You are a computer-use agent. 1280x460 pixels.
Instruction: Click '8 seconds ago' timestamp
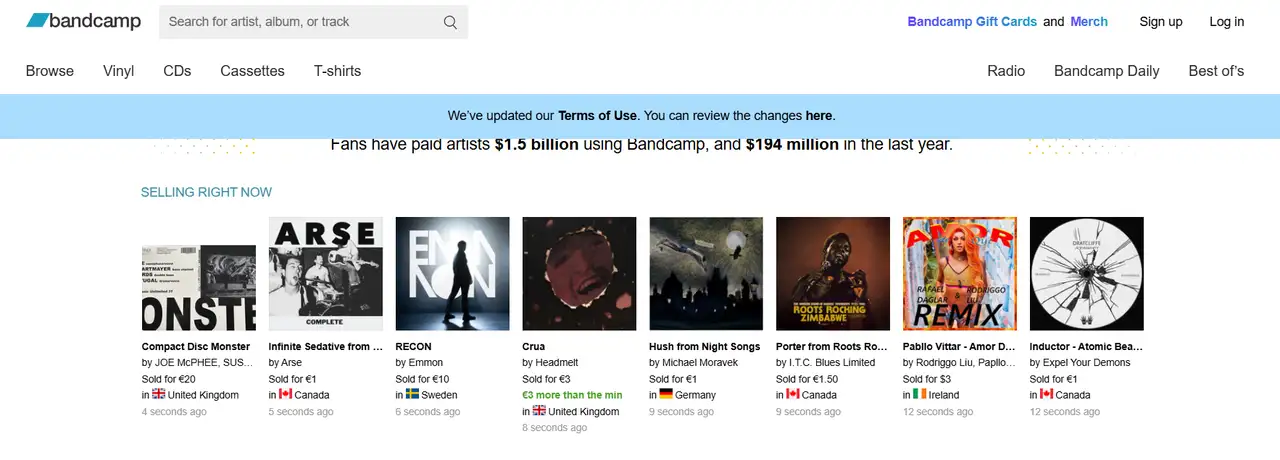point(555,428)
